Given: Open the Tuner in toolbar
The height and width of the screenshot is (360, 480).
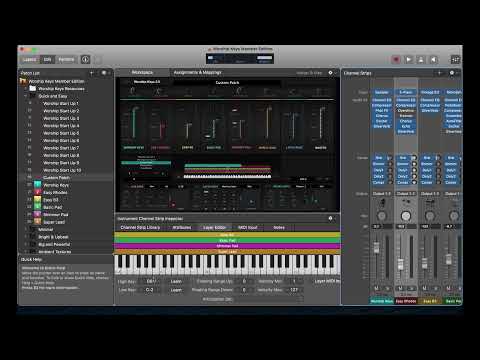Looking at the screenshot, I should point(421,60).
